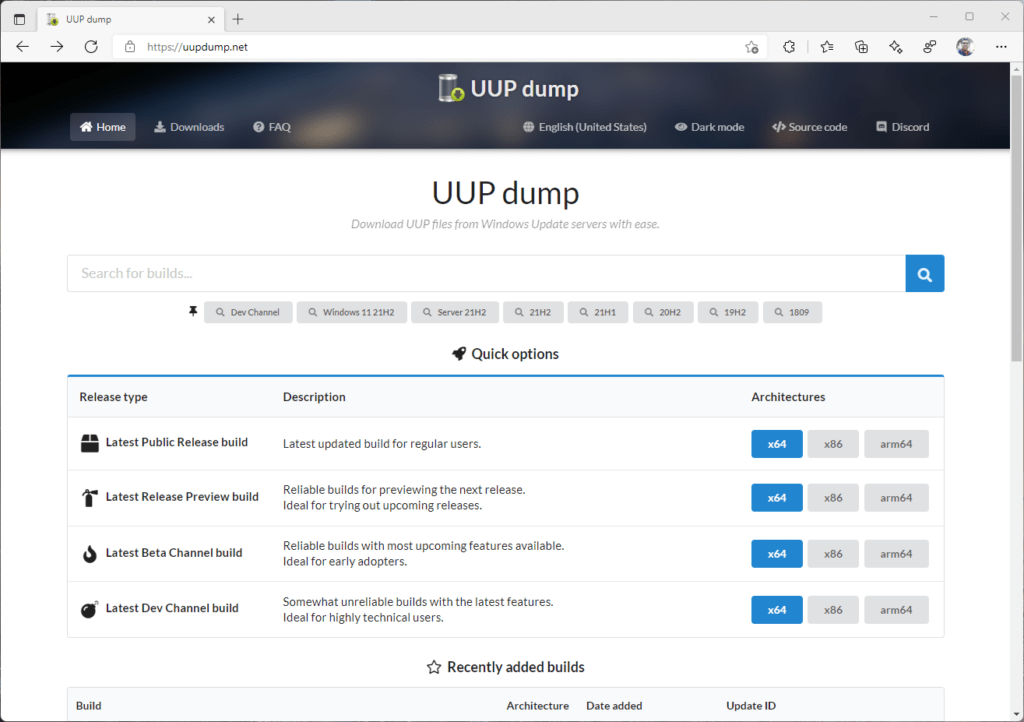Open browser Settings and more menu
This screenshot has width=1024, height=722.
tap(1001, 46)
